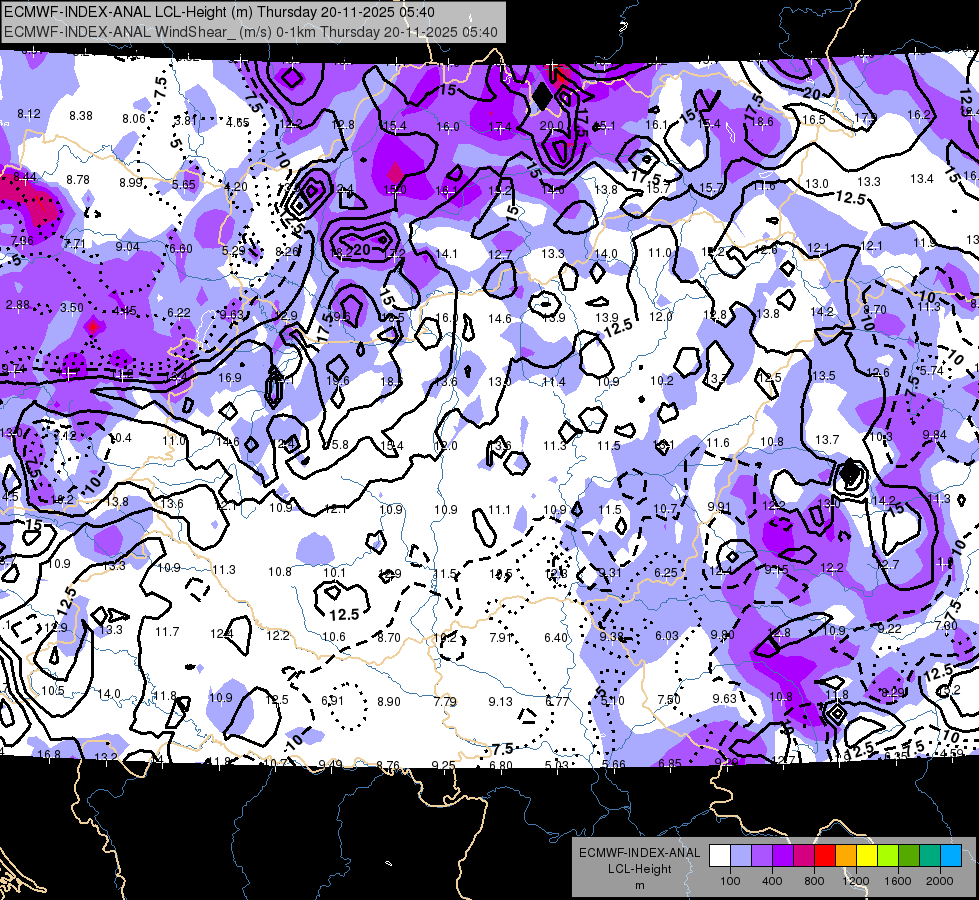Click the legend label '1600'
979x900 pixels.
tap(897, 881)
